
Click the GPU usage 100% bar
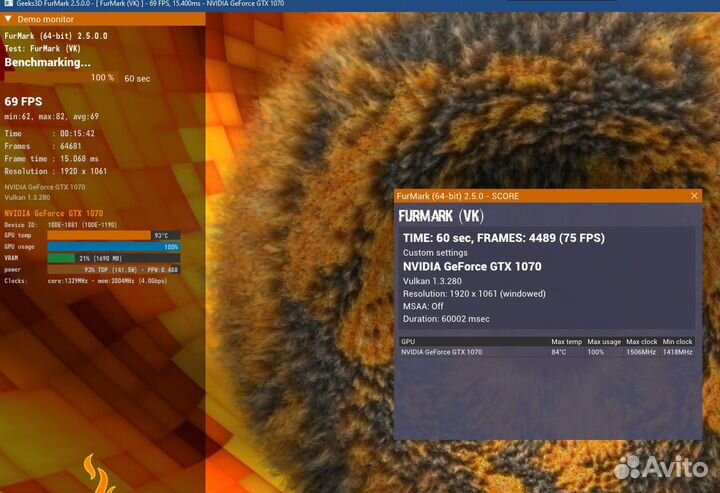pyautogui.click(x=114, y=247)
